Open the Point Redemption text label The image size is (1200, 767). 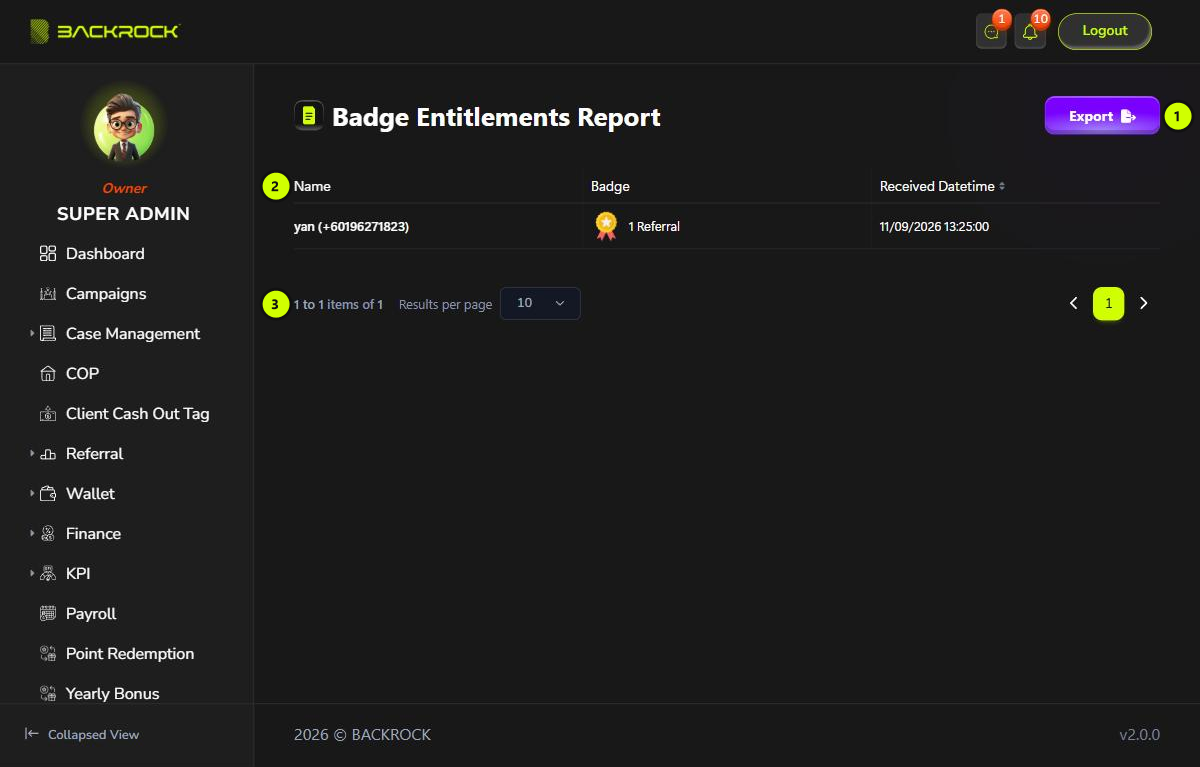point(130,654)
